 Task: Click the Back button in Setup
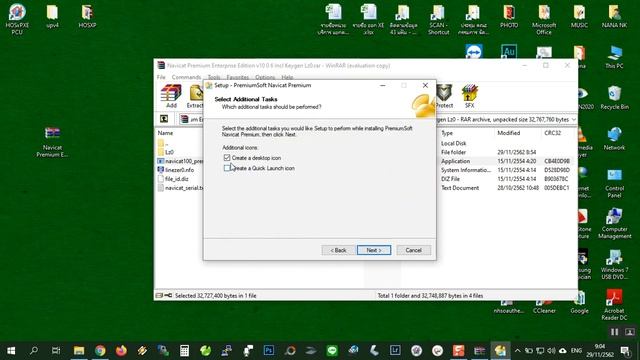338,250
